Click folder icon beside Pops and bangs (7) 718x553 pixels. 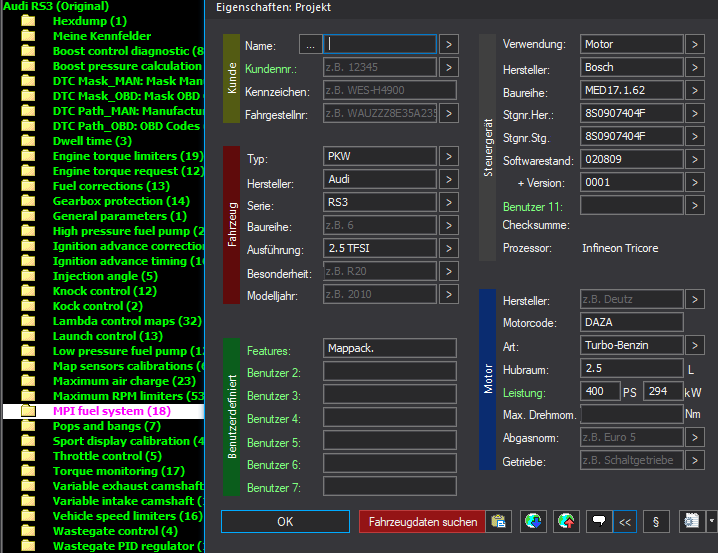[28, 426]
